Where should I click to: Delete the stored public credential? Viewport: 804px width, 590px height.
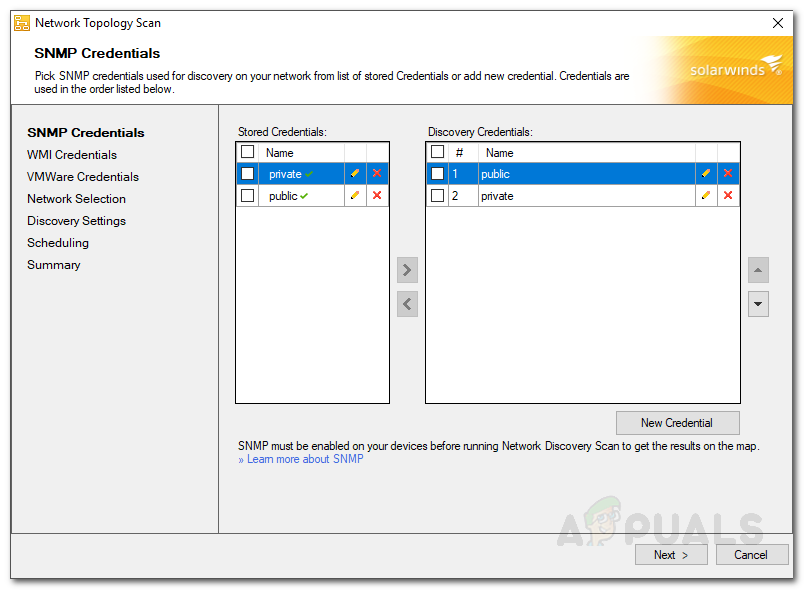coord(377,195)
